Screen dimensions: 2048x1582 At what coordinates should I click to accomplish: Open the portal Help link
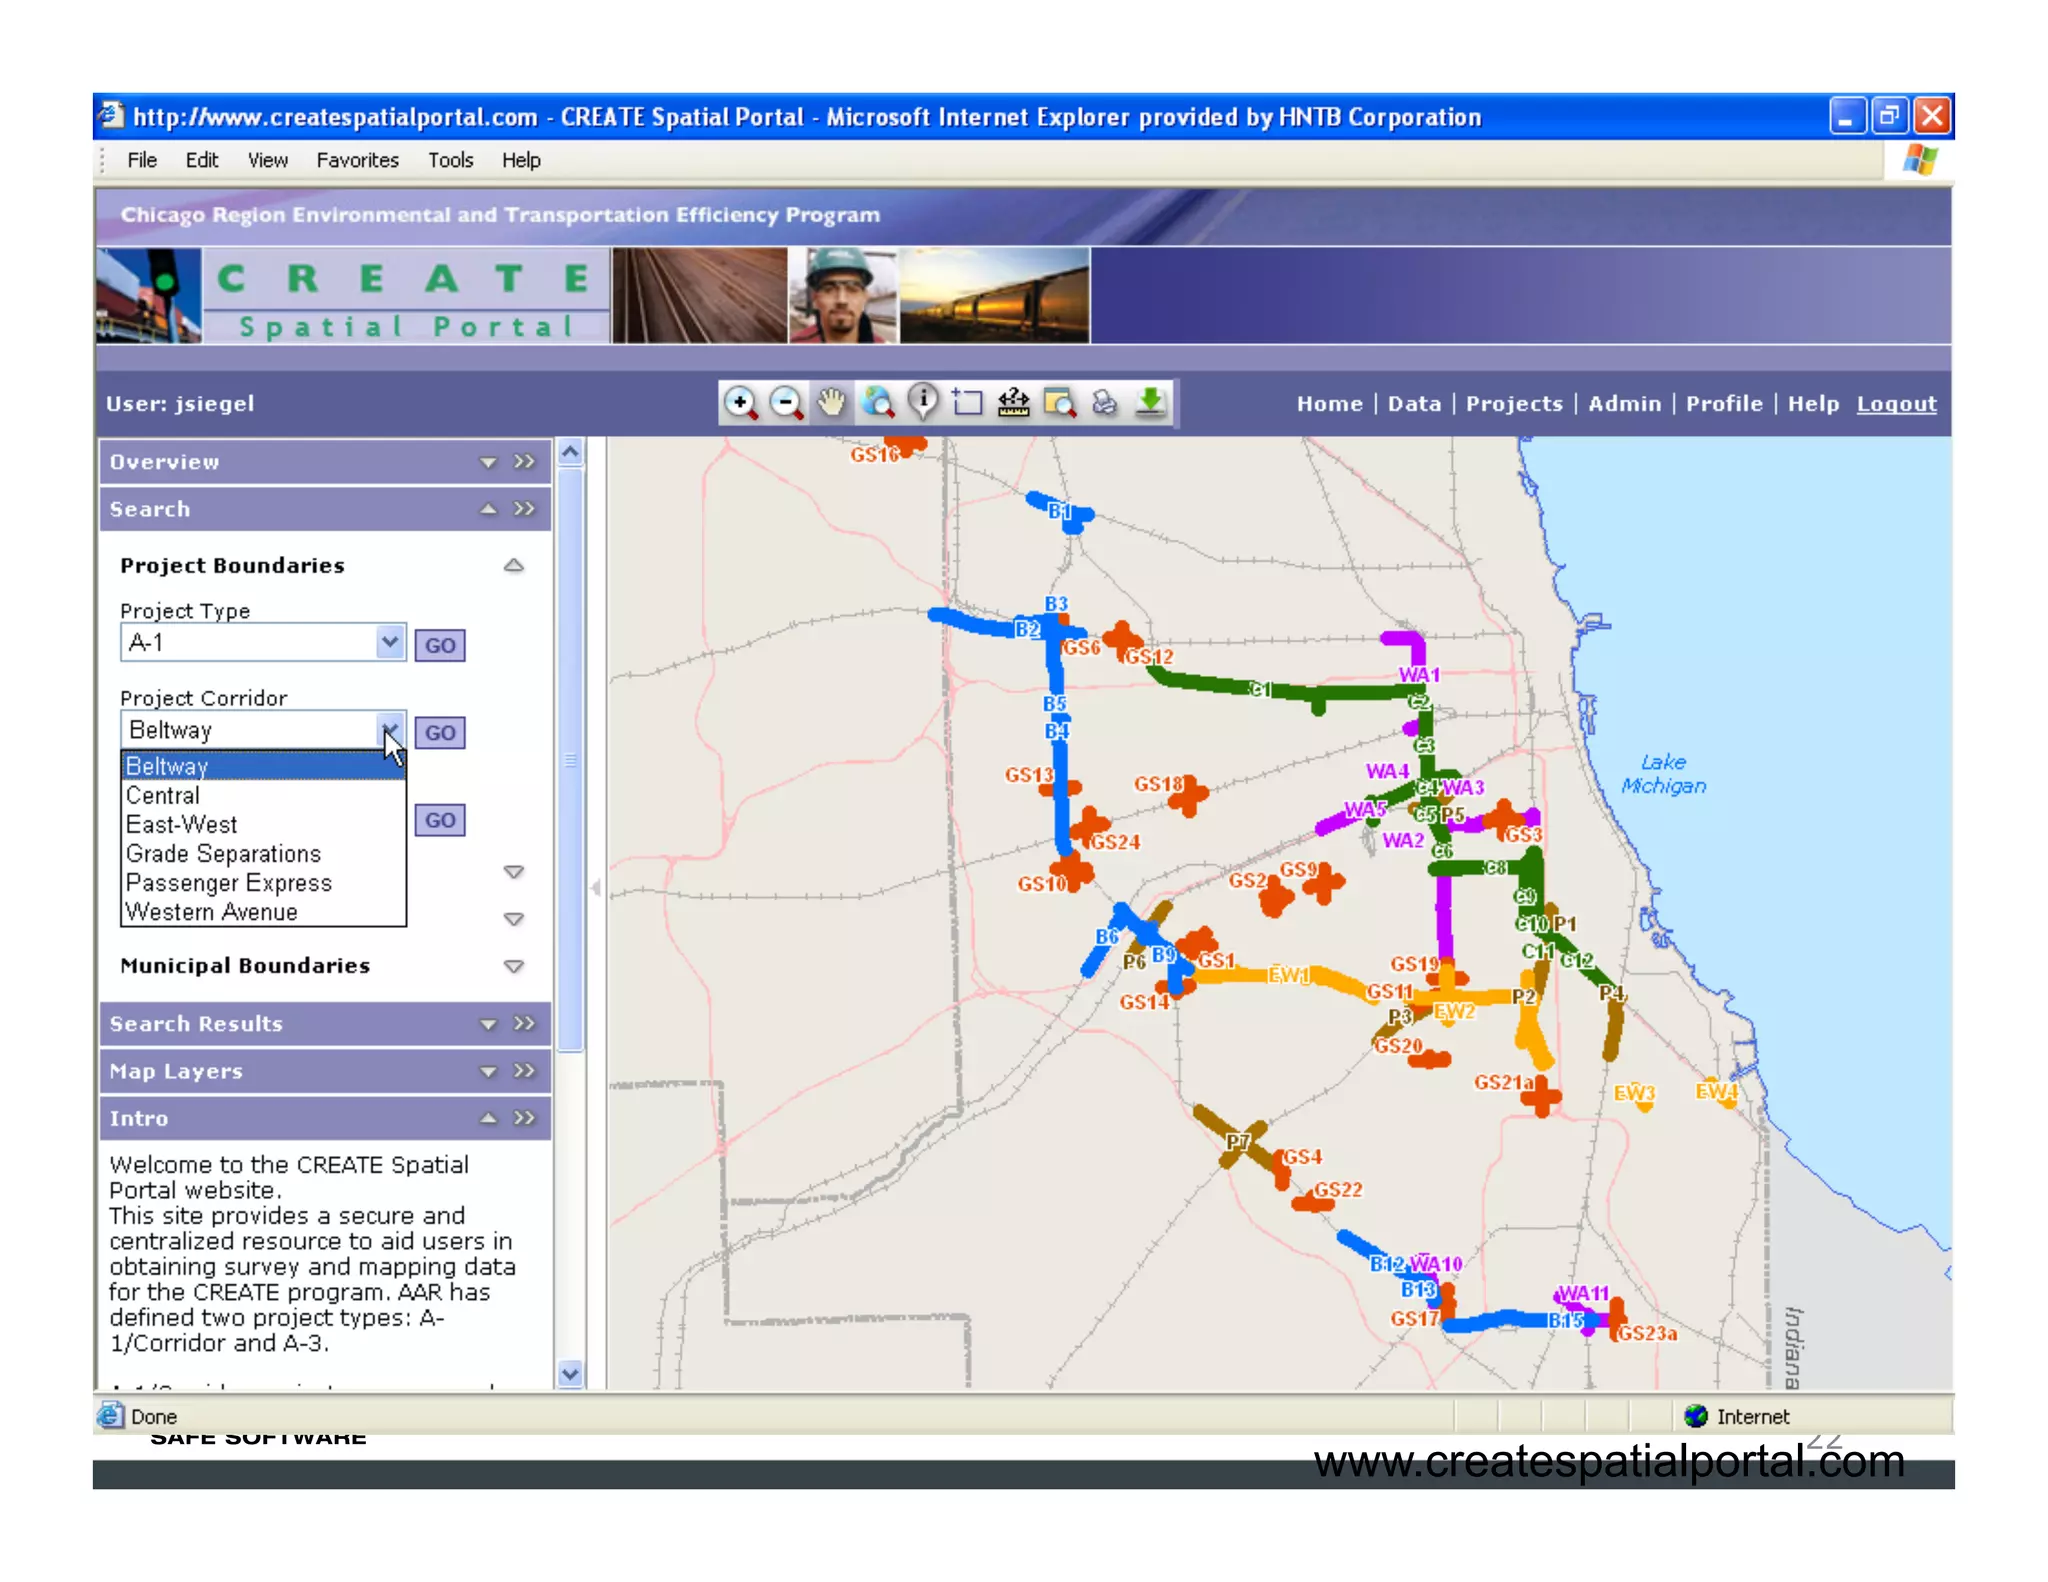point(1813,404)
